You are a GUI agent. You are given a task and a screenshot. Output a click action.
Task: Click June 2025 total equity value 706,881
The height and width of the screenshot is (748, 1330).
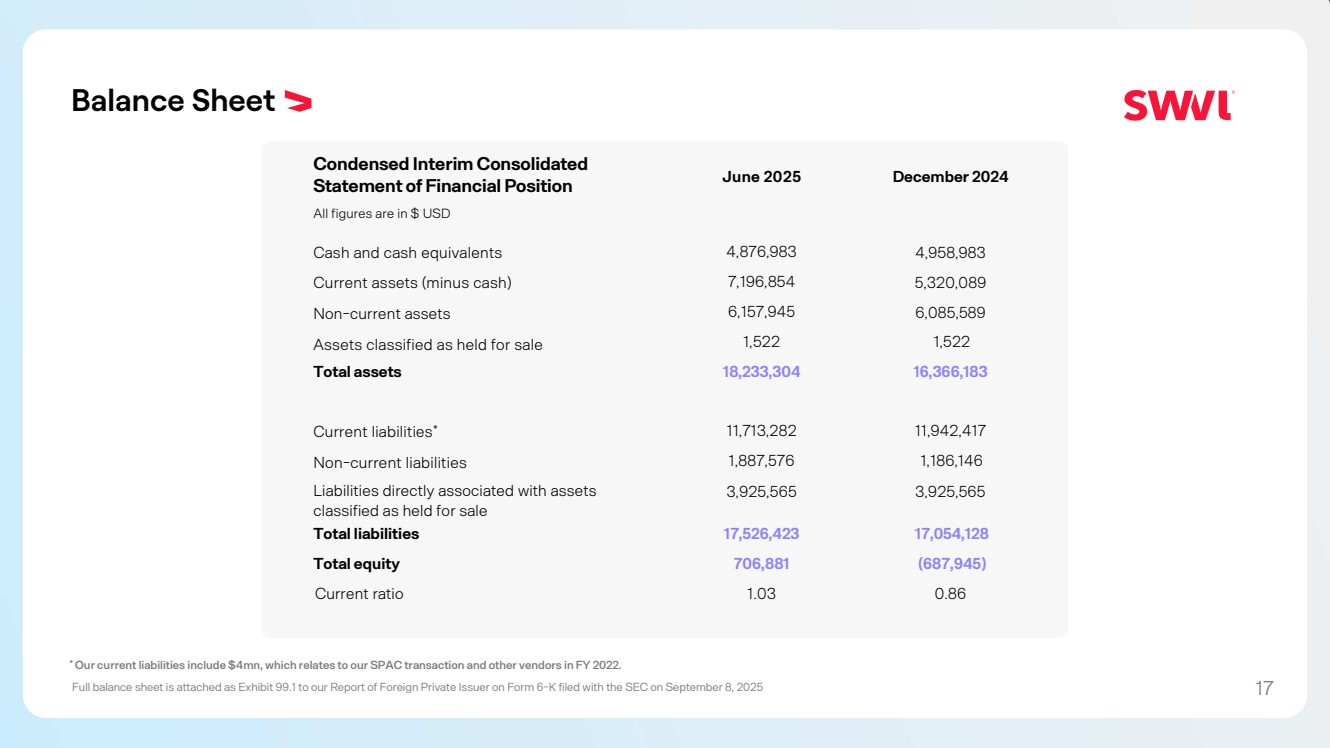(x=761, y=564)
